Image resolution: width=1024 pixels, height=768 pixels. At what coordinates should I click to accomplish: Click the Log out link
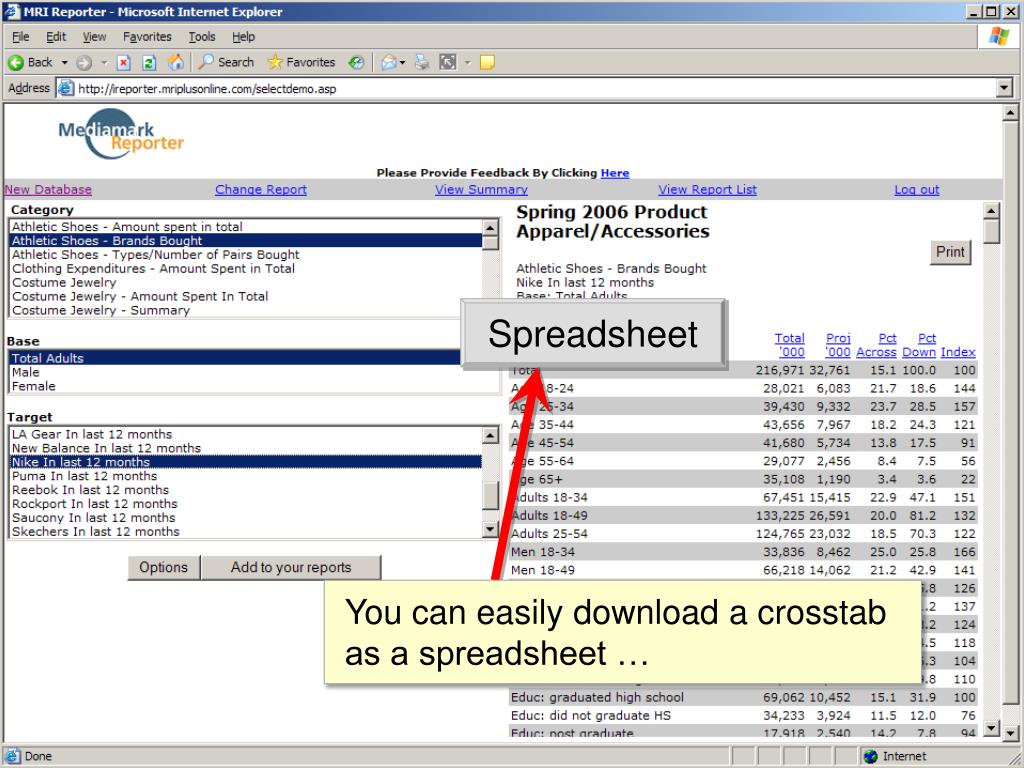pyautogui.click(x=917, y=189)
